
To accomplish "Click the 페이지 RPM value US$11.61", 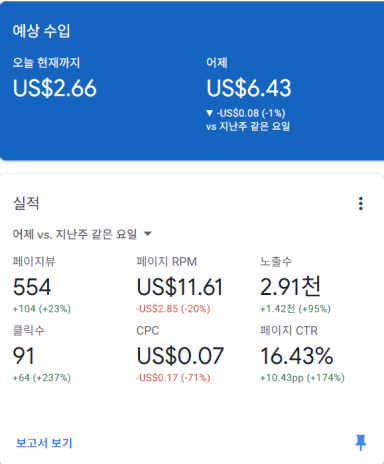I will (x=179, y=287).
